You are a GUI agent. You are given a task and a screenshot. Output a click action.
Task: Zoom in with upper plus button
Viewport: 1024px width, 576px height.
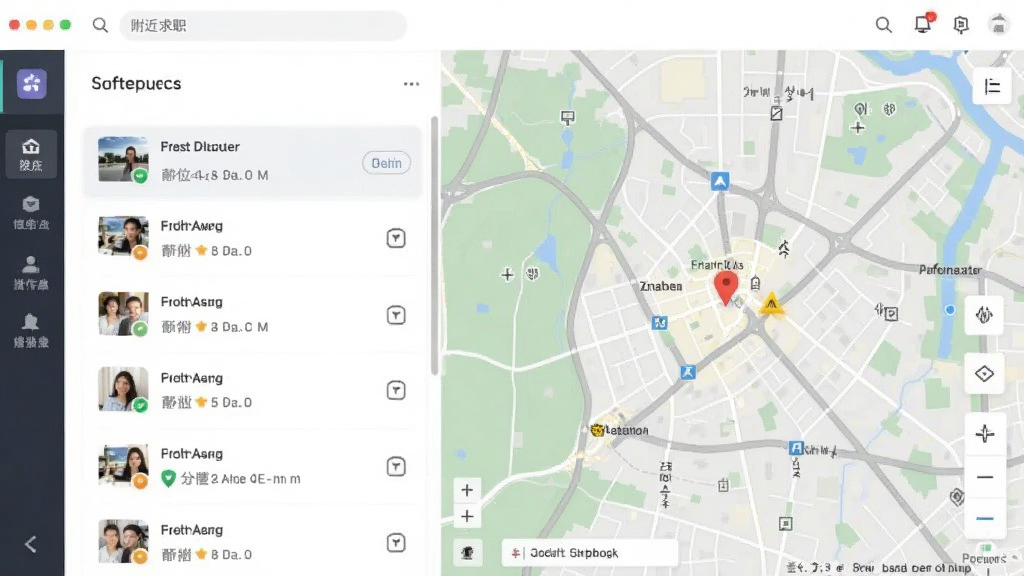(467, 490)
